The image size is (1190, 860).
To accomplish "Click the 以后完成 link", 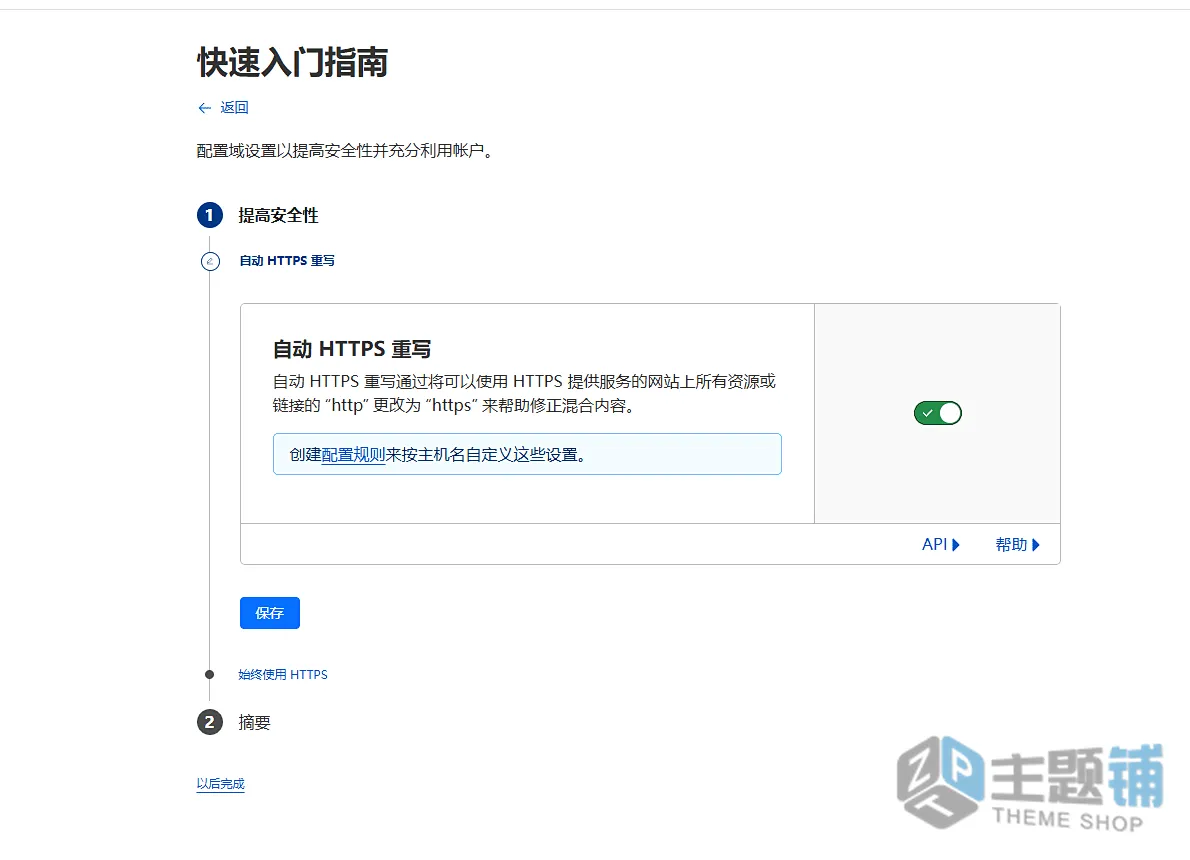I will pos(220,783).
